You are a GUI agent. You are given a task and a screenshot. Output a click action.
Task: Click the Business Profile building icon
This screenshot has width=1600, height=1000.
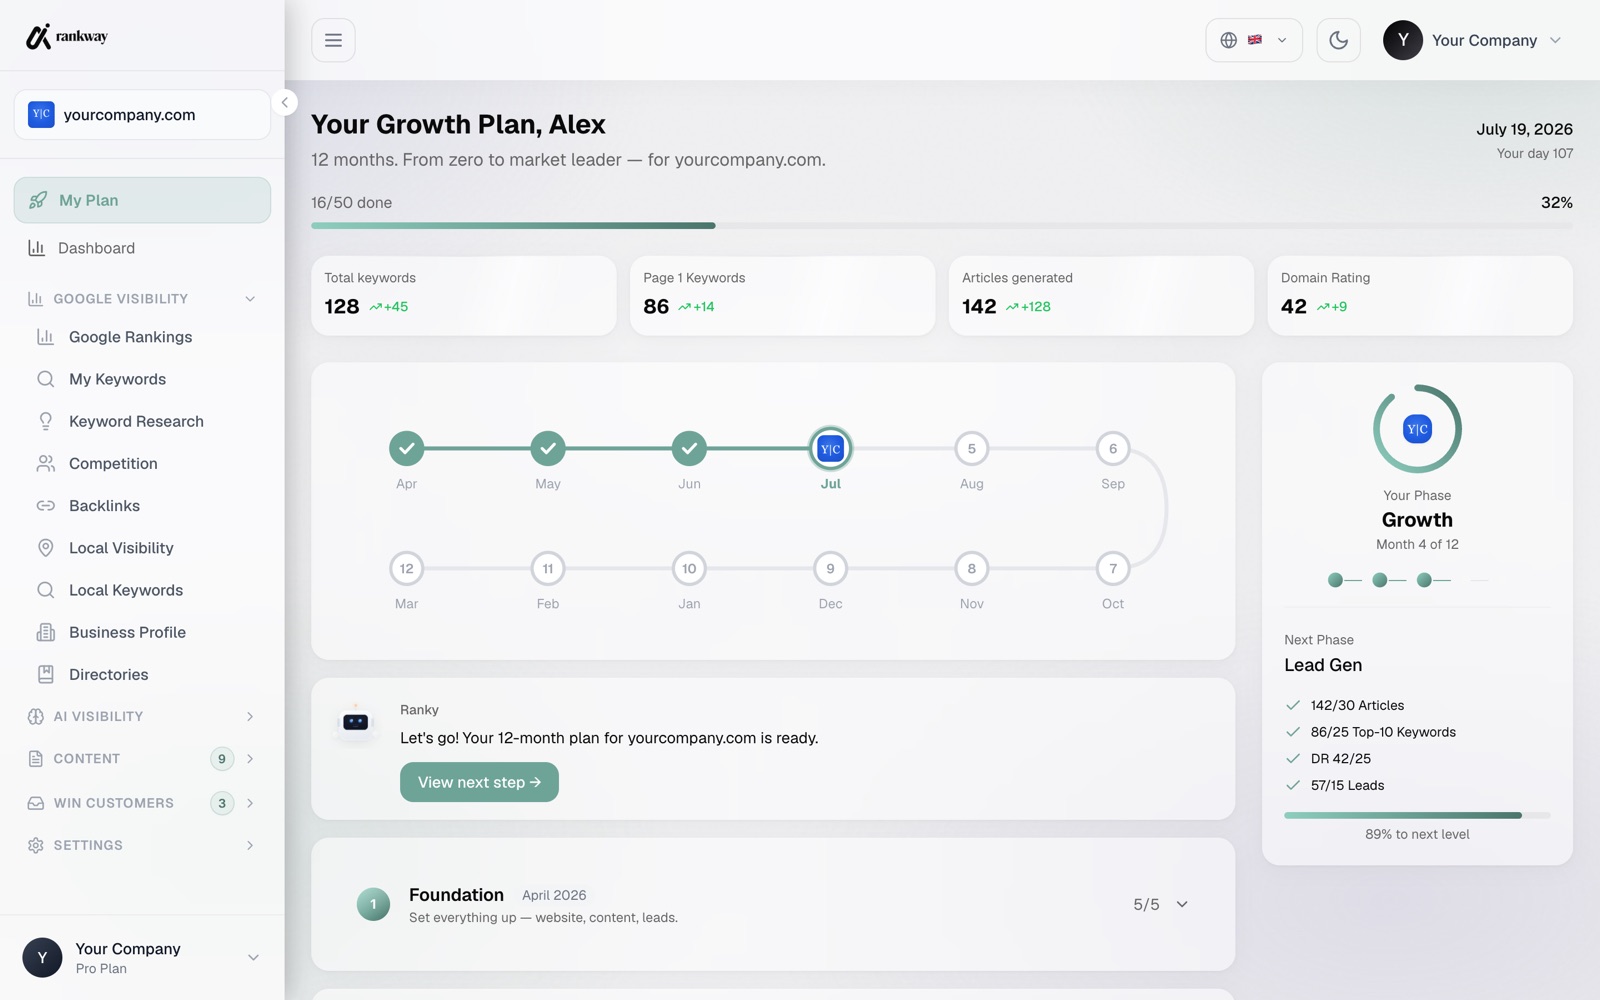point(46,632)
